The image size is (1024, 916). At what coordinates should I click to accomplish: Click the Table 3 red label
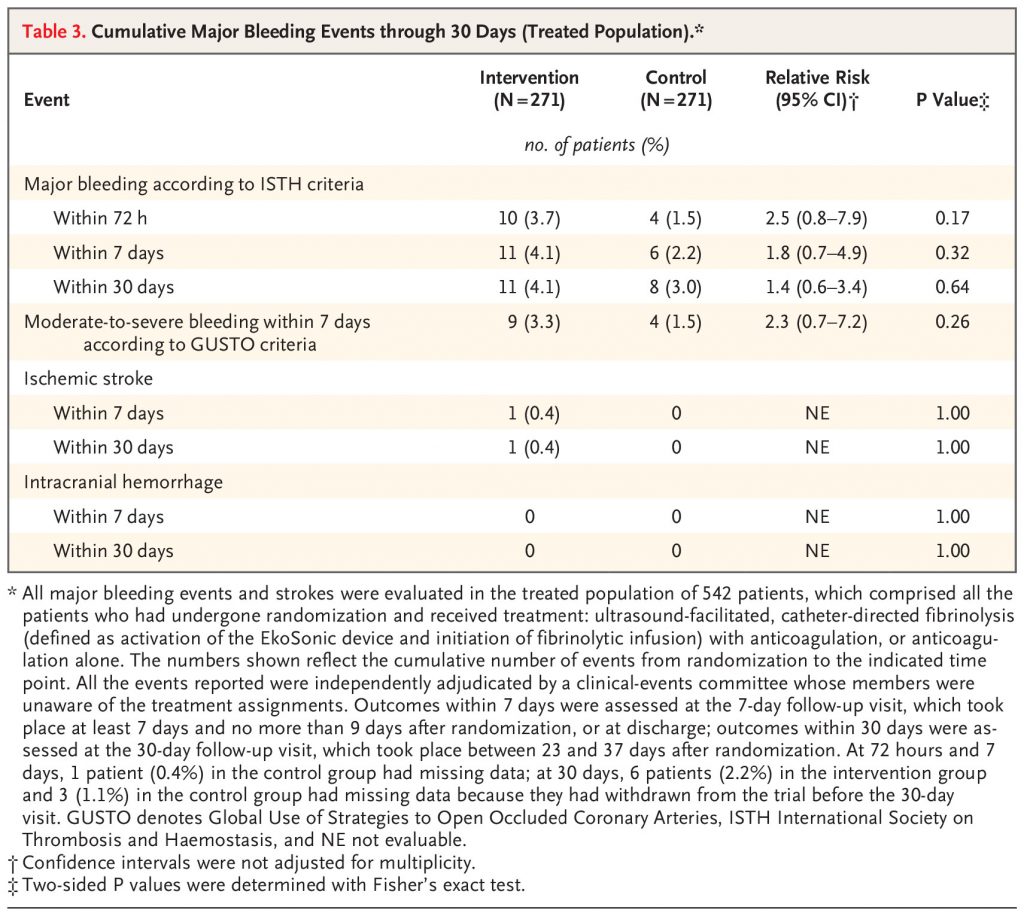tap(54, 31)
